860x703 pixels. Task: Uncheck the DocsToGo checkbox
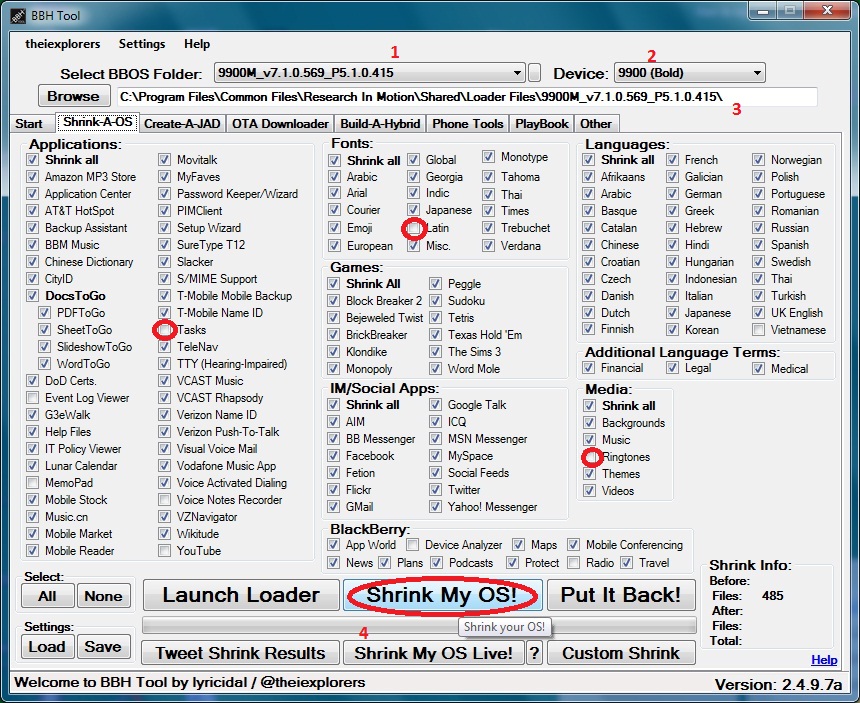tap(32, 296)
